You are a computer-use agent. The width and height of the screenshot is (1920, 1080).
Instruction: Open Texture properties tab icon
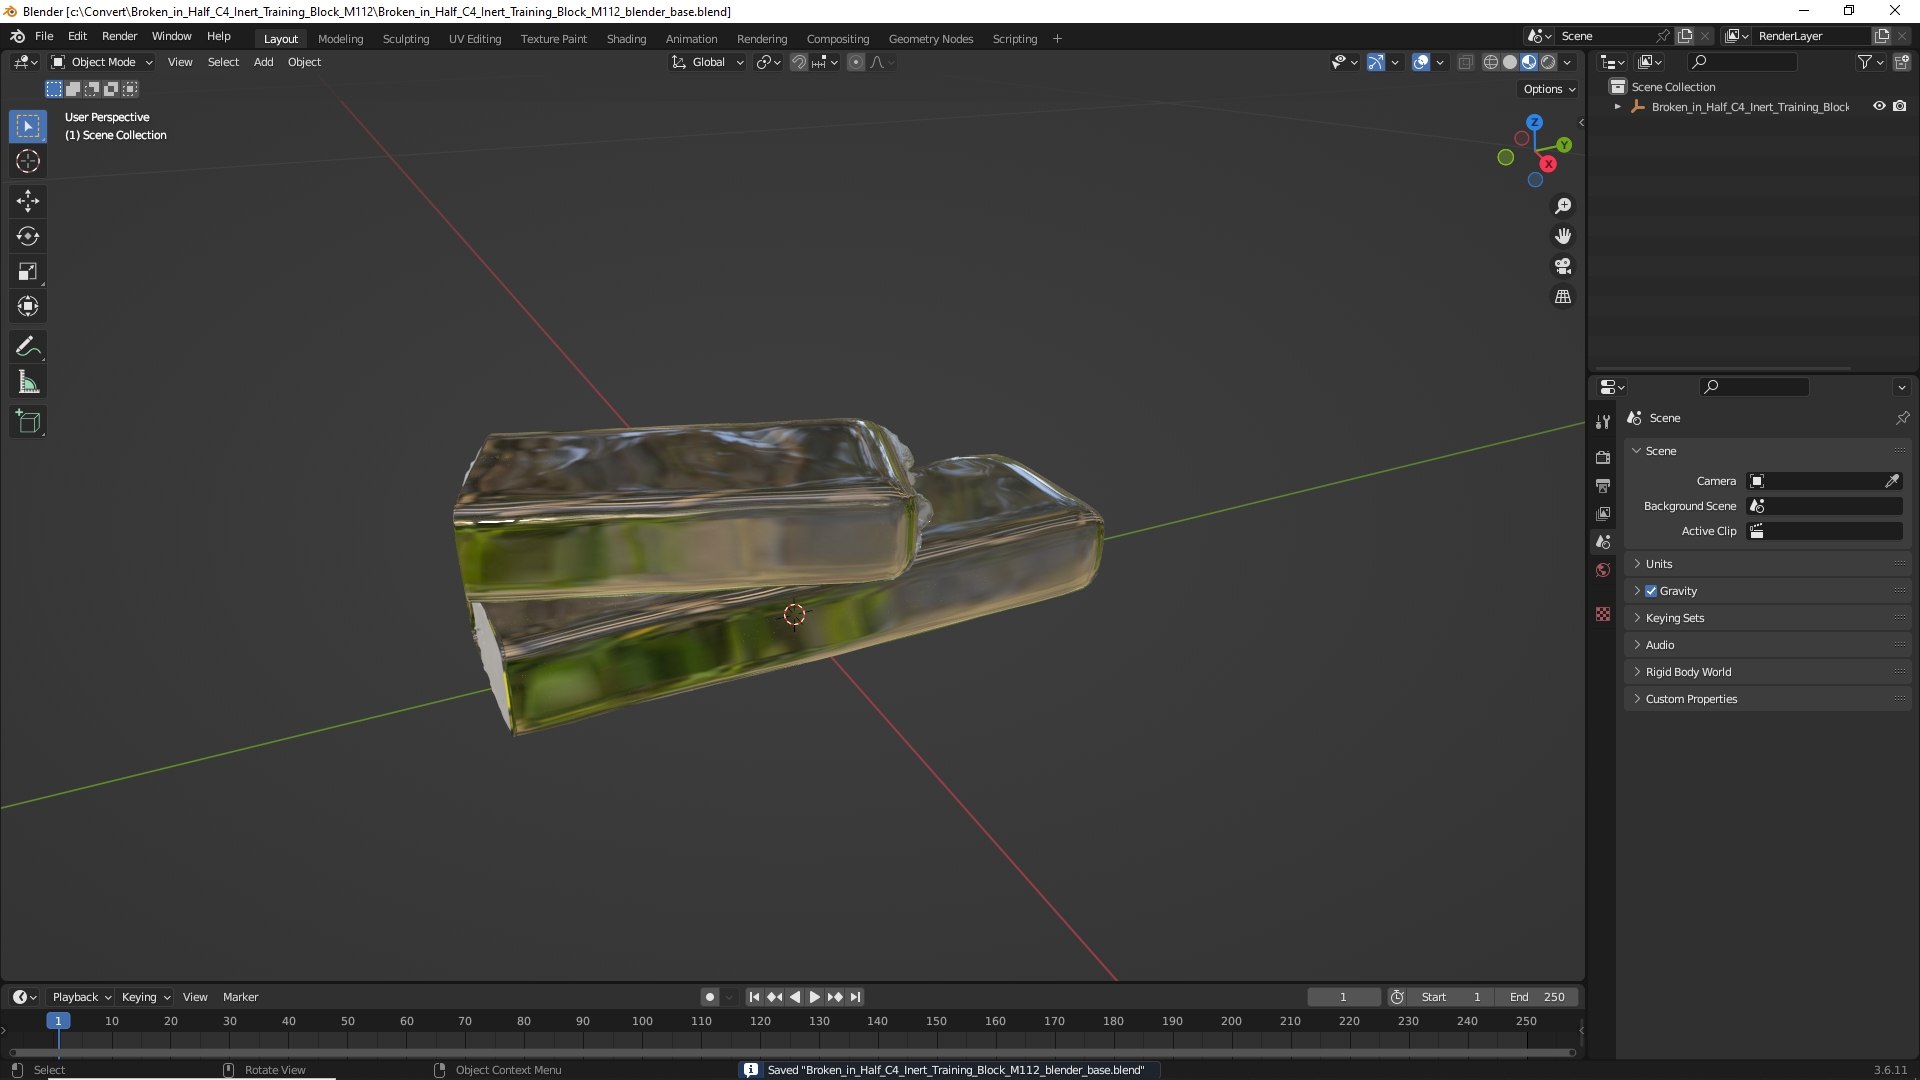1603,614
